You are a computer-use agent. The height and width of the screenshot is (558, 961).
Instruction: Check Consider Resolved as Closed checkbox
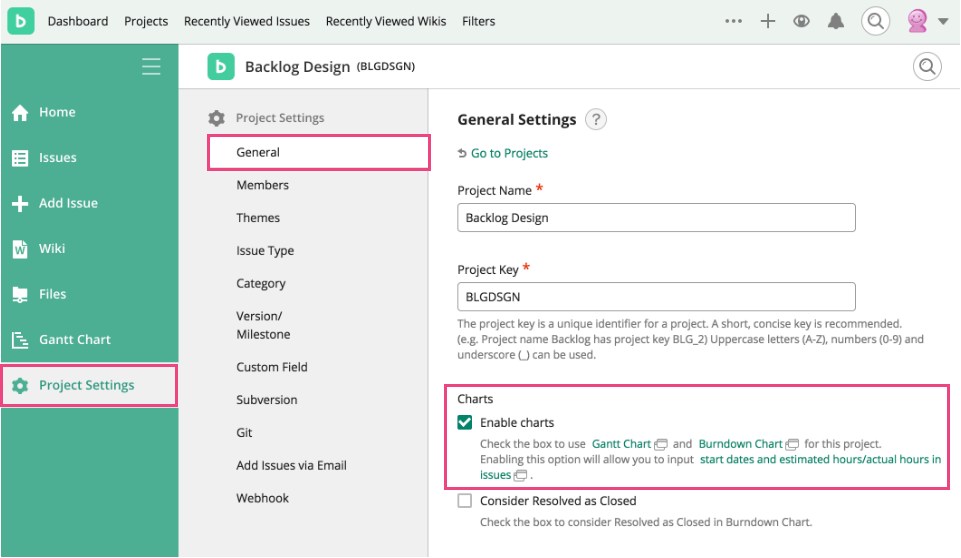point(465,500)
